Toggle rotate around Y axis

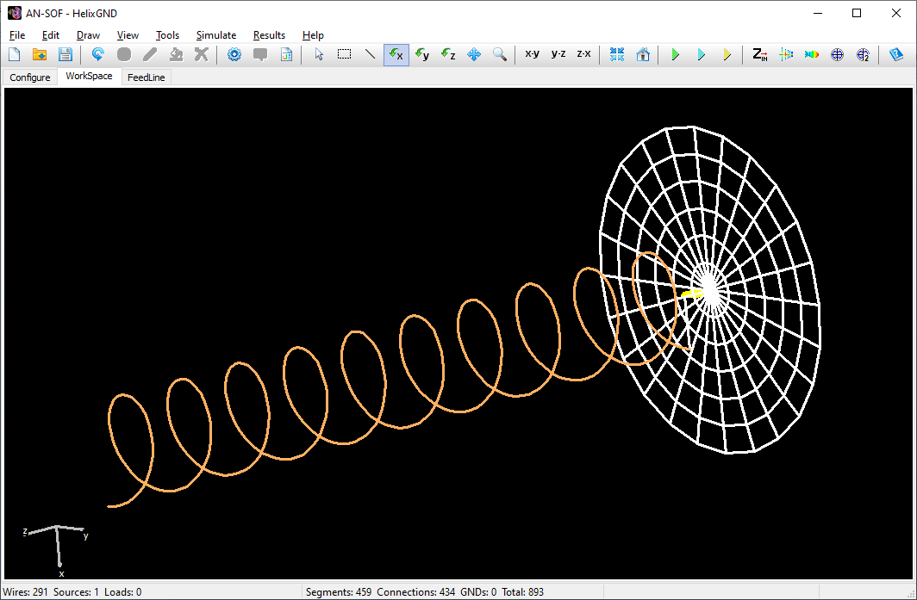(x=422, y=54)
